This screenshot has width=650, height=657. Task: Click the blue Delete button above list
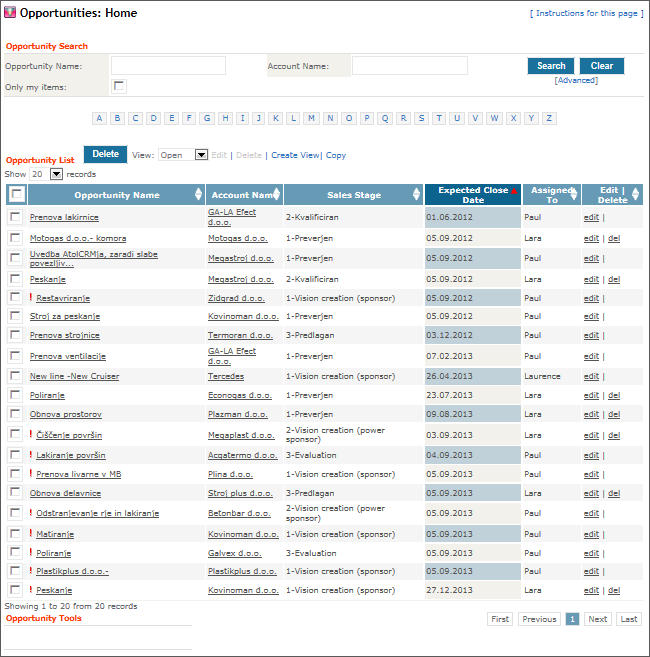tap(105, 154)
